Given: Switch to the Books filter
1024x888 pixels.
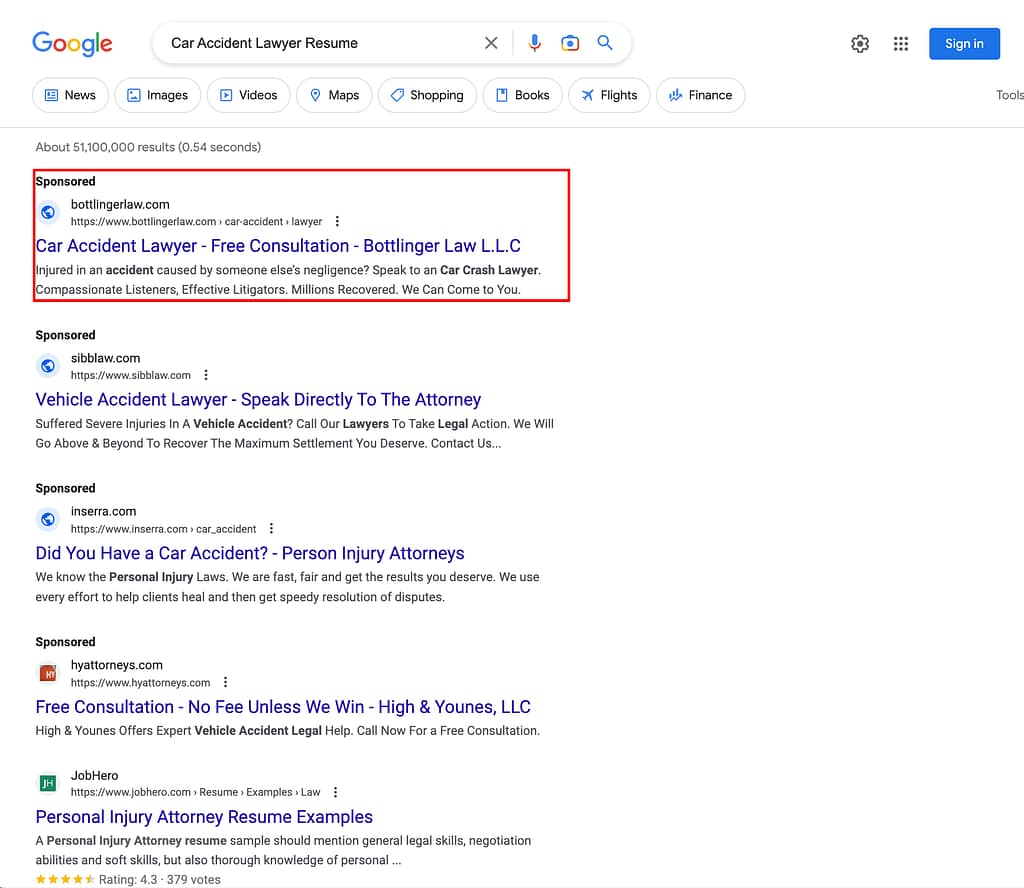Looking at the screenshot, I should pos(522,95).
